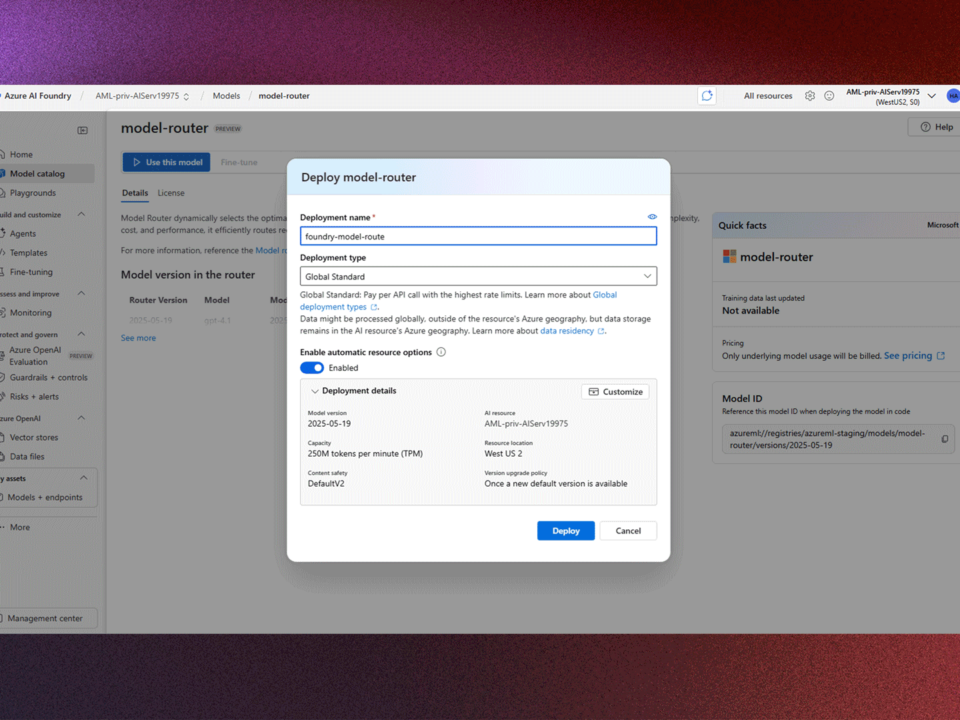Collapse the Deployment details section
Image resolution: width=960 pixels, height=720 pixels.
point(315,391)
